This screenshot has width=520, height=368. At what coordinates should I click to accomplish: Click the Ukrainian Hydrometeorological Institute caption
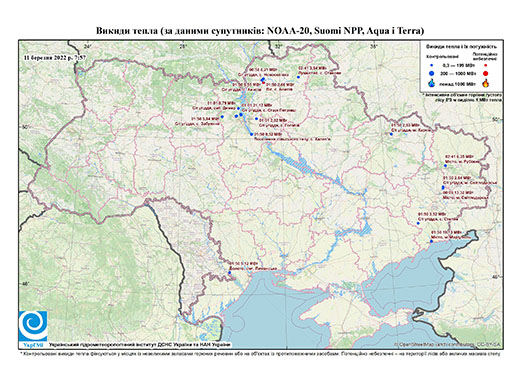tap(139, 345)
